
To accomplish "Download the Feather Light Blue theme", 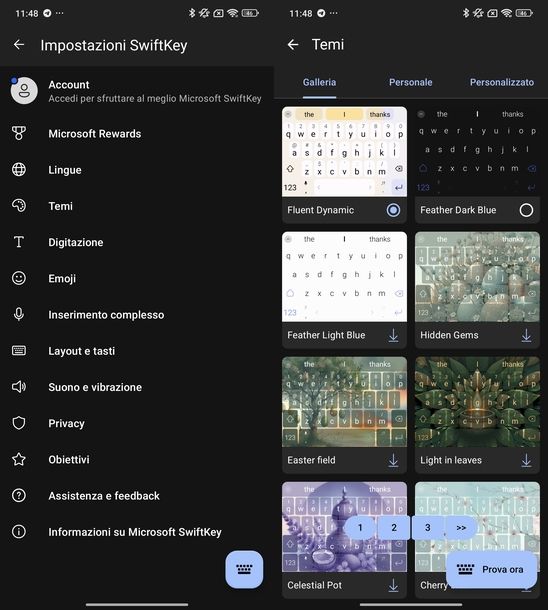I will [x=394, y=335].
